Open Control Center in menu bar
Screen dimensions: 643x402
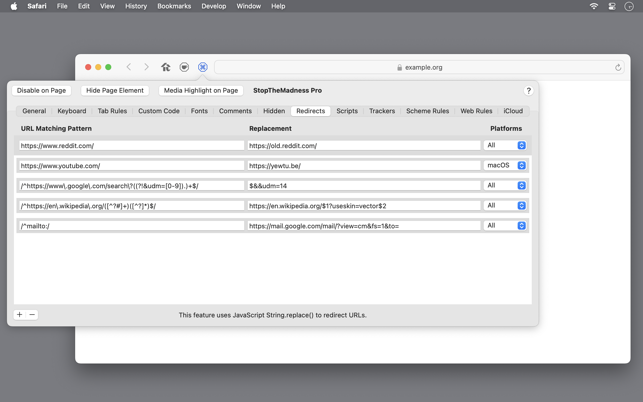(612, 6)
